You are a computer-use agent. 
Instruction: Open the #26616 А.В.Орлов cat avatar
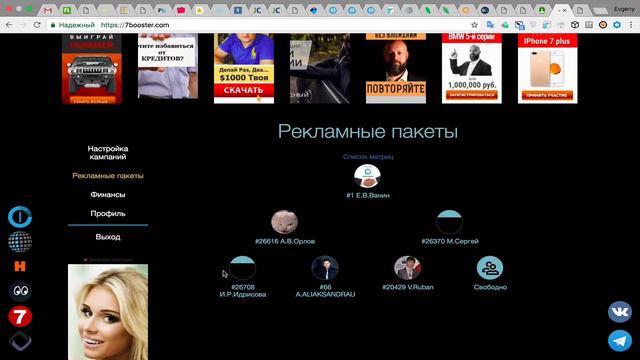[284, 222]
